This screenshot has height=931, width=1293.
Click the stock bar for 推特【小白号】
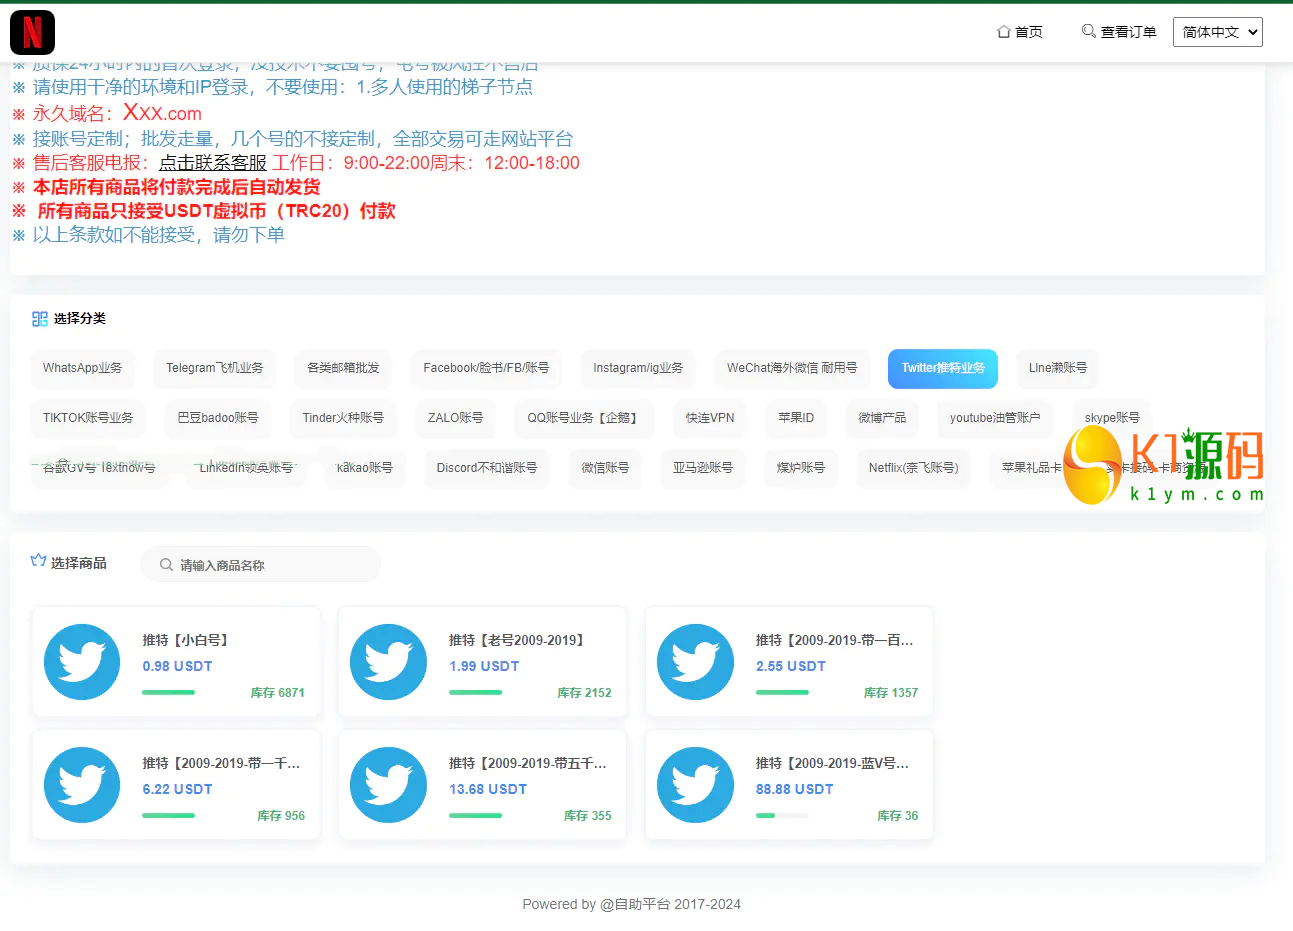(x=168, y=693)
